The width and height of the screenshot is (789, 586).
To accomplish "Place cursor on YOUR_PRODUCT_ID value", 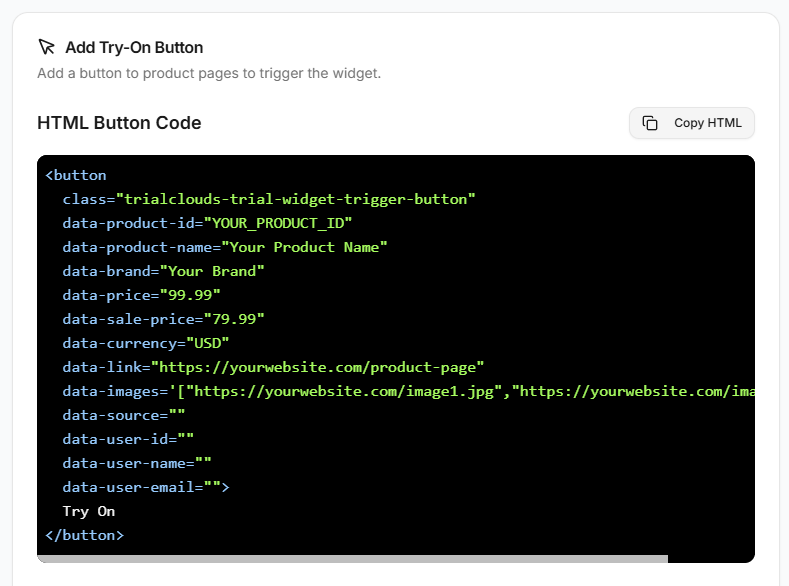I will [279, 223].
